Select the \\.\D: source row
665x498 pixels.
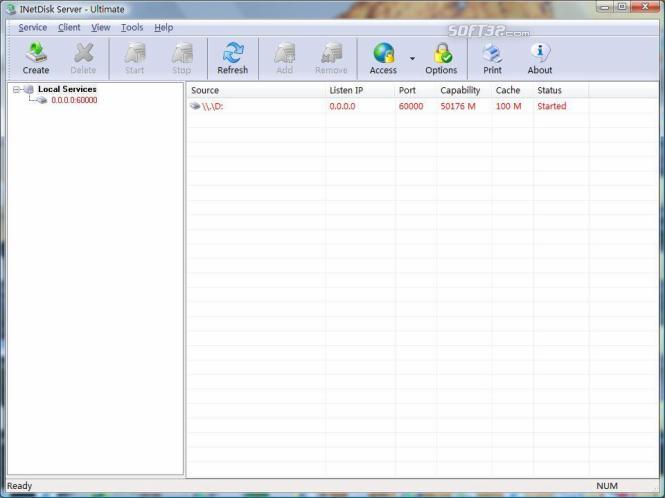pos(212,106)
